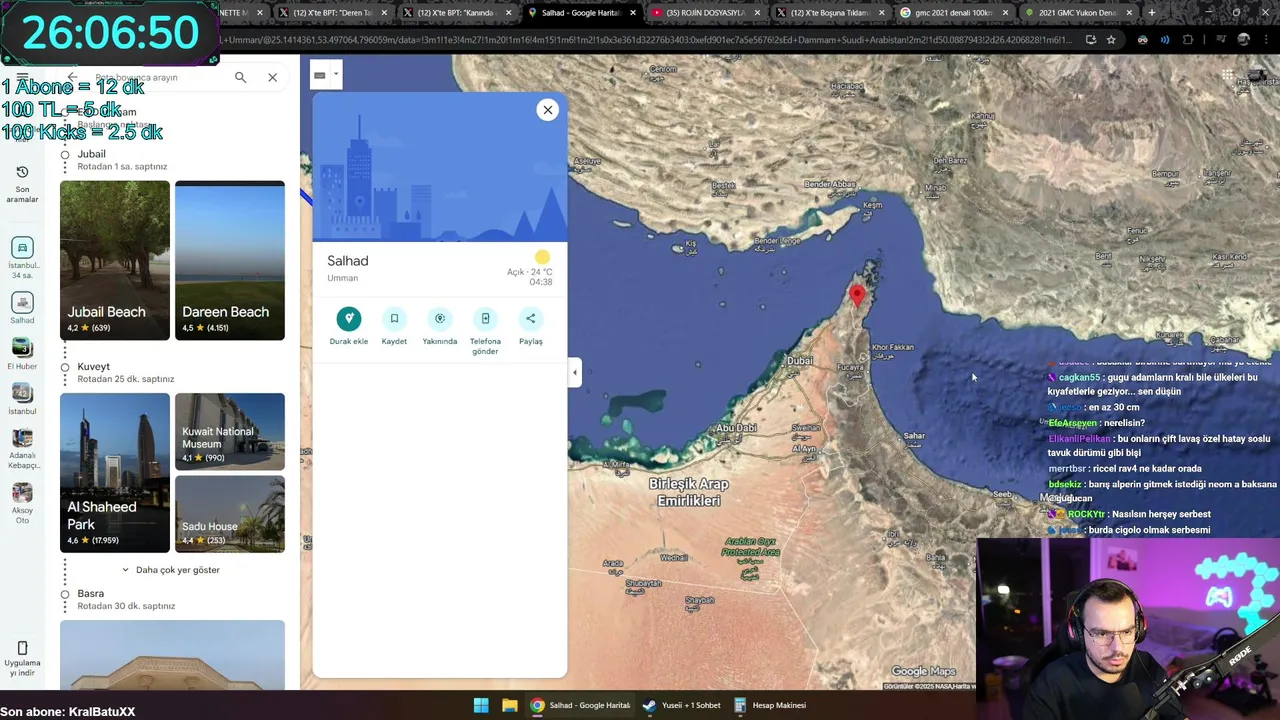Go back with the sidebar back arrow
Viewport: 1280px width, 720px height.
[72, 77]
